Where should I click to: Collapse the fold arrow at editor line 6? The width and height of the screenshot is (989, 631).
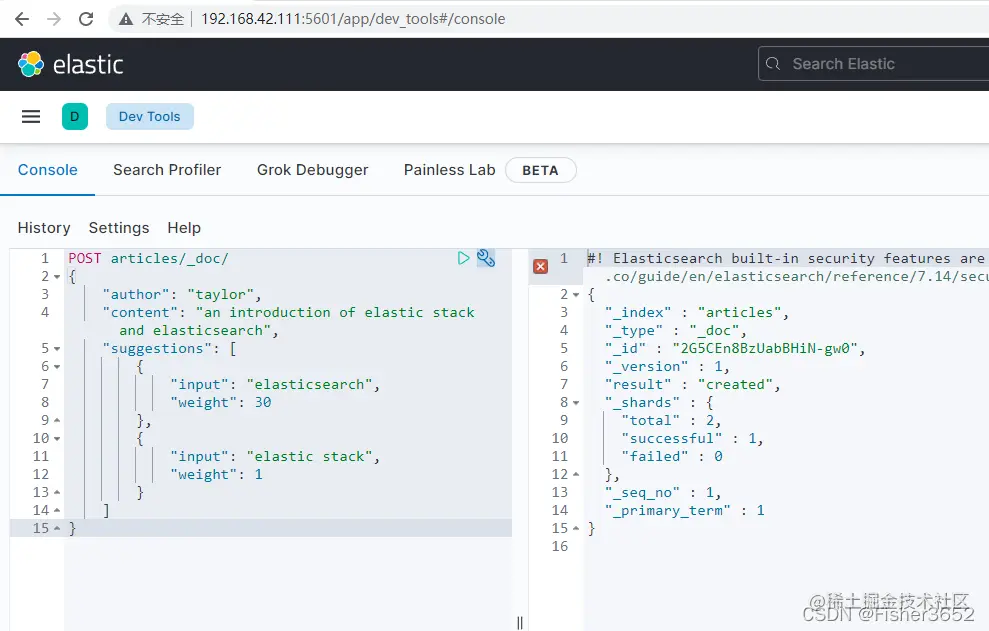(x=57, y=367)
